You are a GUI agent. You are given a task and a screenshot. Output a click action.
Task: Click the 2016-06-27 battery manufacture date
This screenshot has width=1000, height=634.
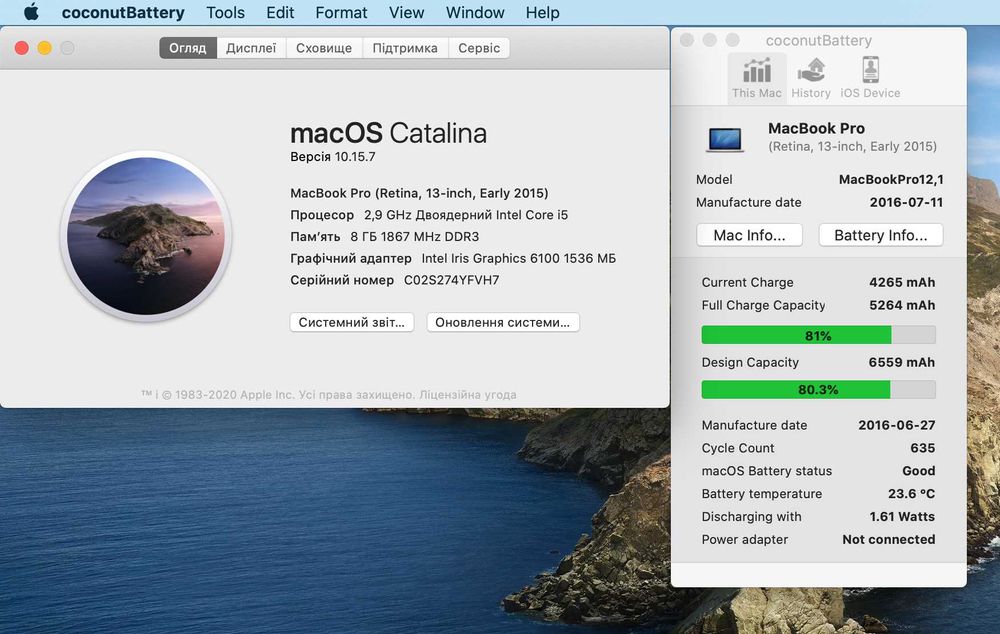coord(897,425)
